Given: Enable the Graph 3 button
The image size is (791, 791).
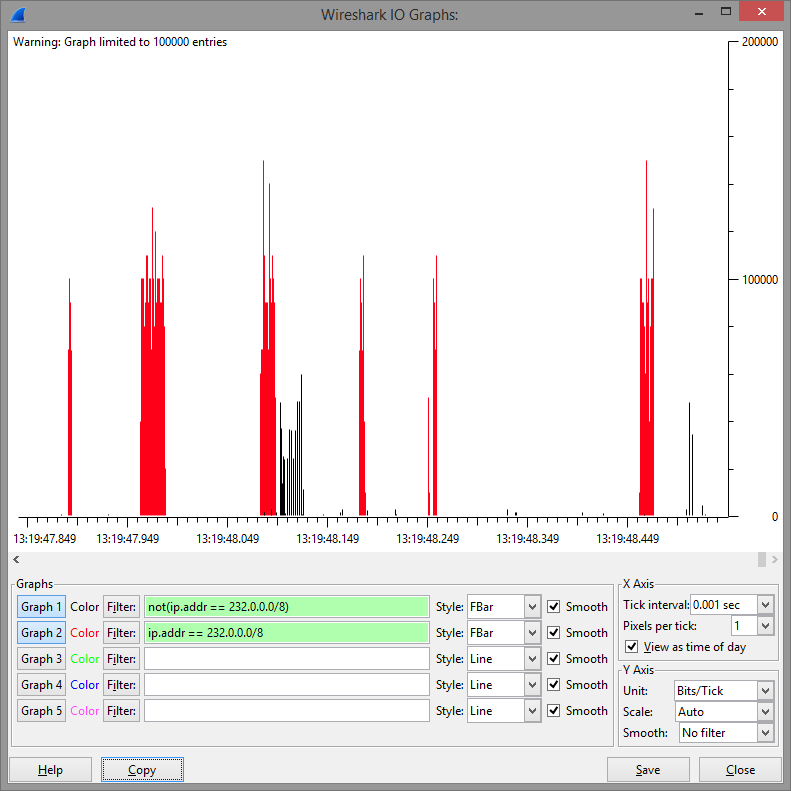Looking at the screenshot, I should click(42, 659).
